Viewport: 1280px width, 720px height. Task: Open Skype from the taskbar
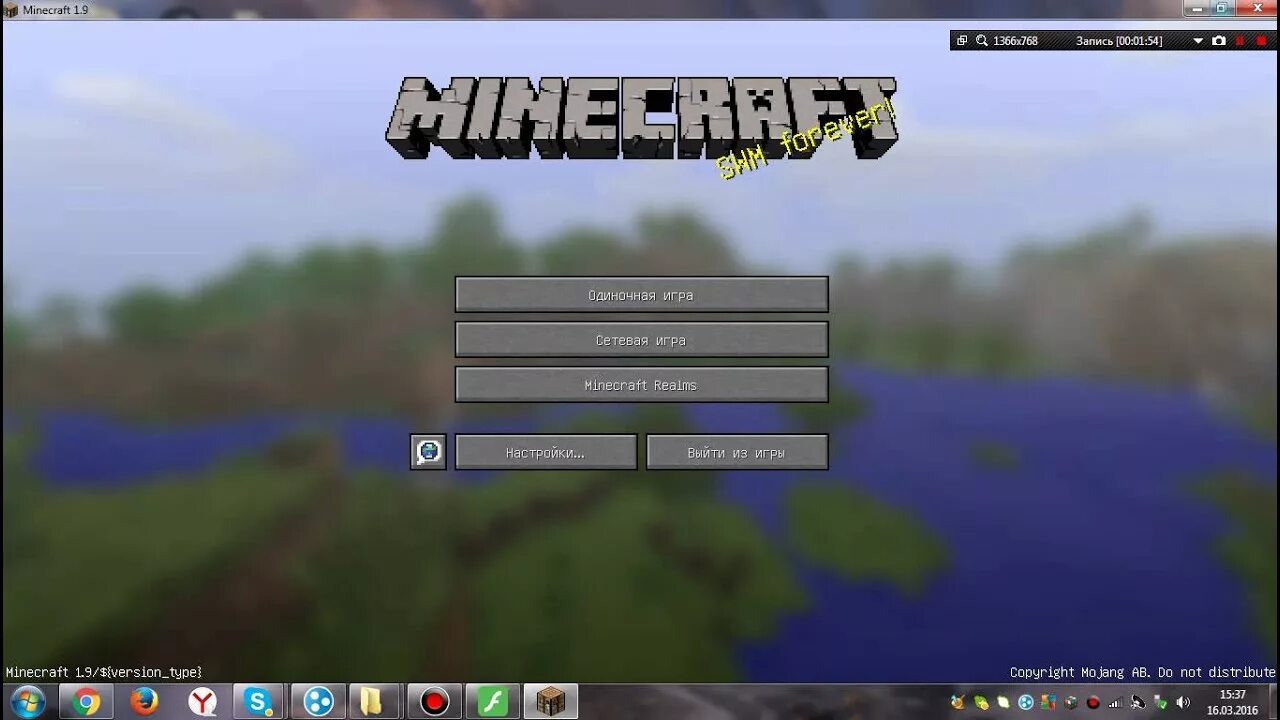(260, 702)
